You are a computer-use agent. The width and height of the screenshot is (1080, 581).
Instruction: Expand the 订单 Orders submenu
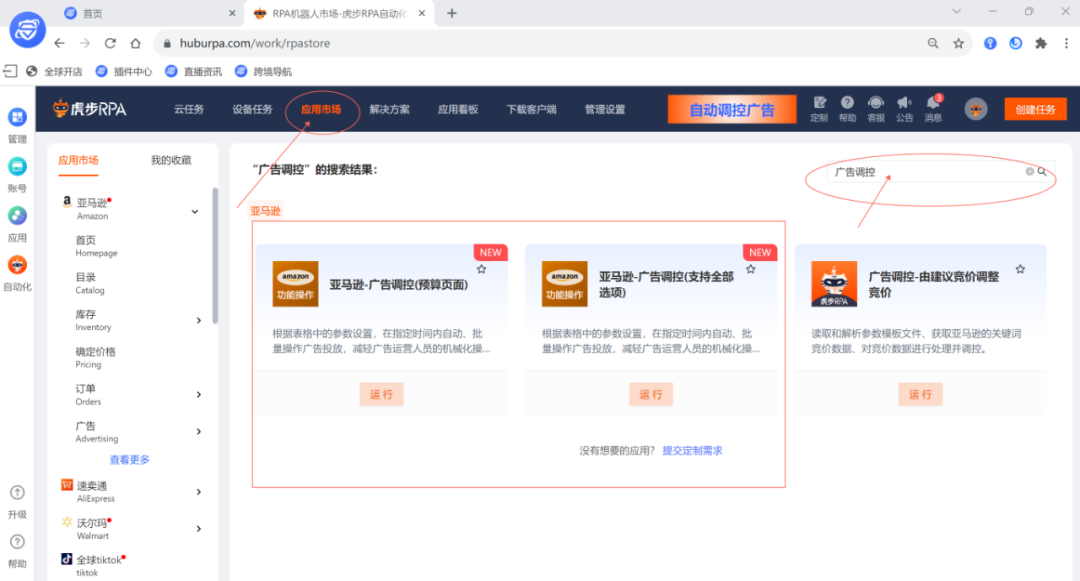click(199, 394)
